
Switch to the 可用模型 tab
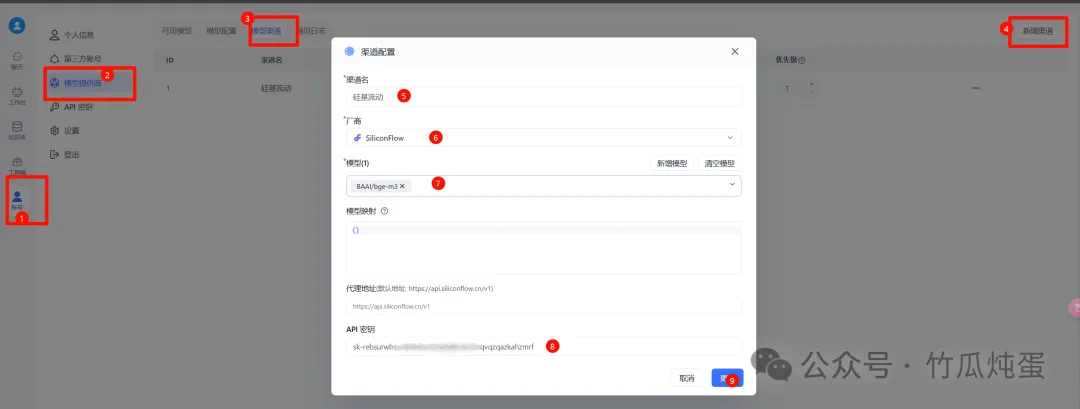point(177,31)
